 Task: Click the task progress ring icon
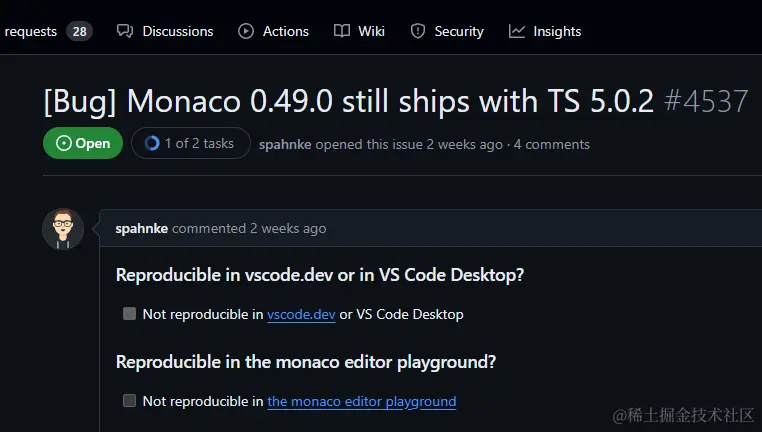[152, 143]
